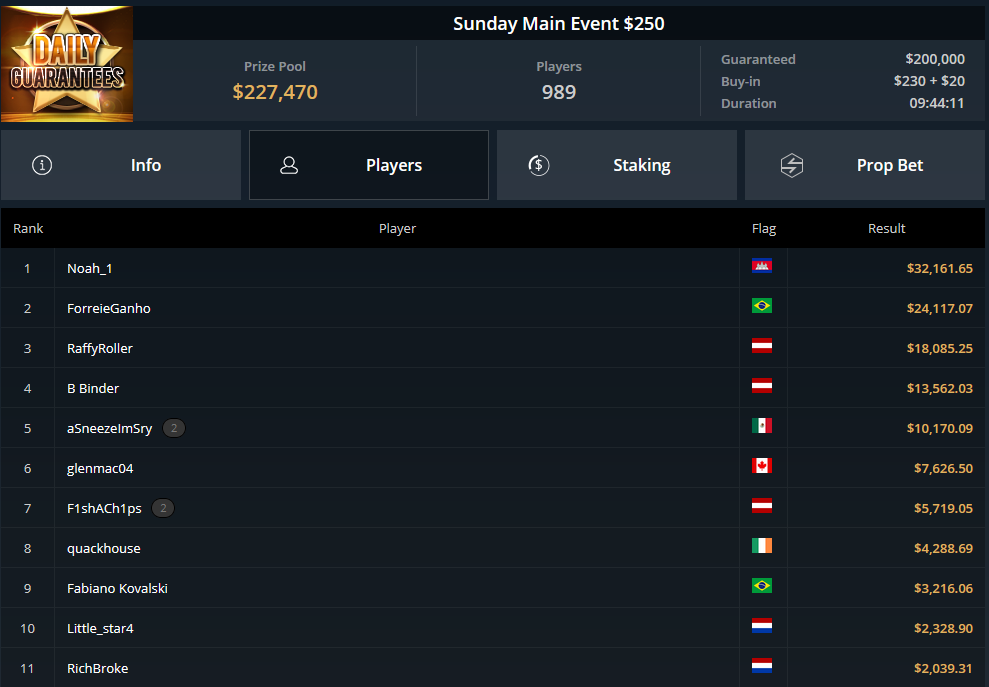Click the Info circle icon
The image size is (989, 687).
(x=42, y=165)
